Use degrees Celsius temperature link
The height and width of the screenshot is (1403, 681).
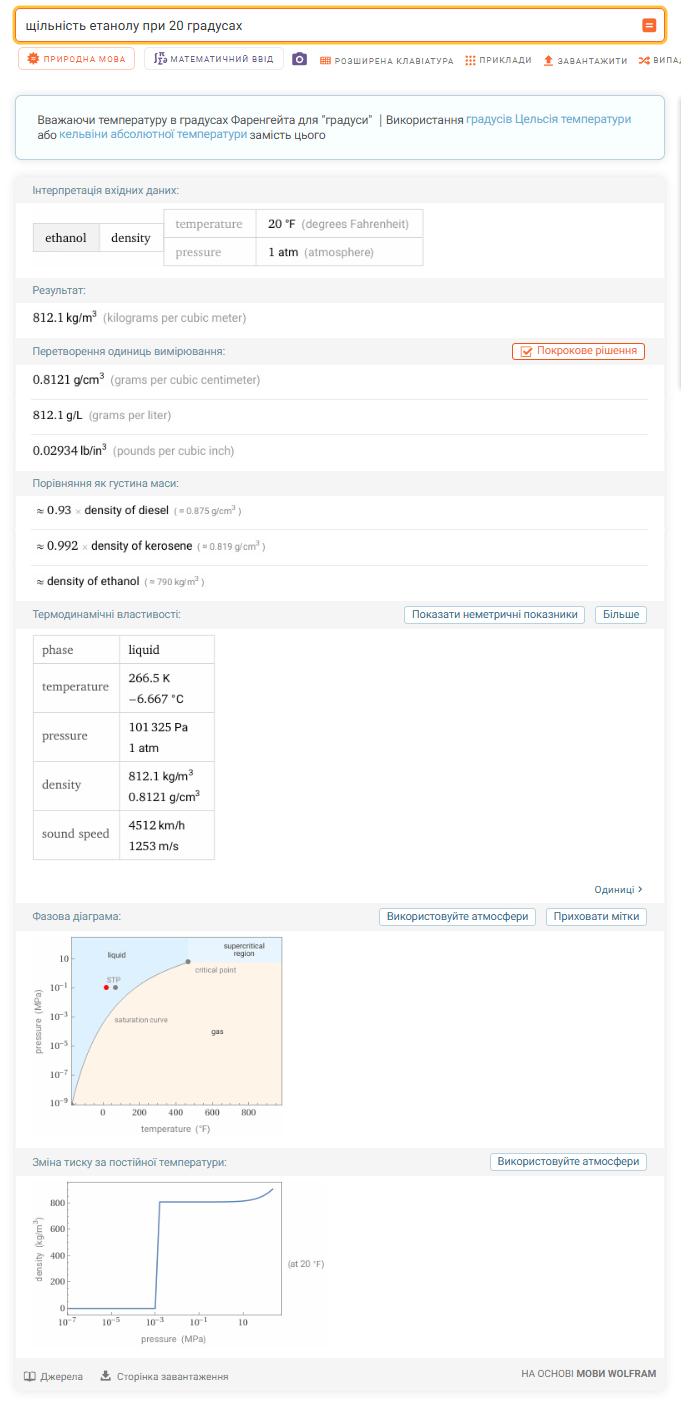click(x=548, y=119)
